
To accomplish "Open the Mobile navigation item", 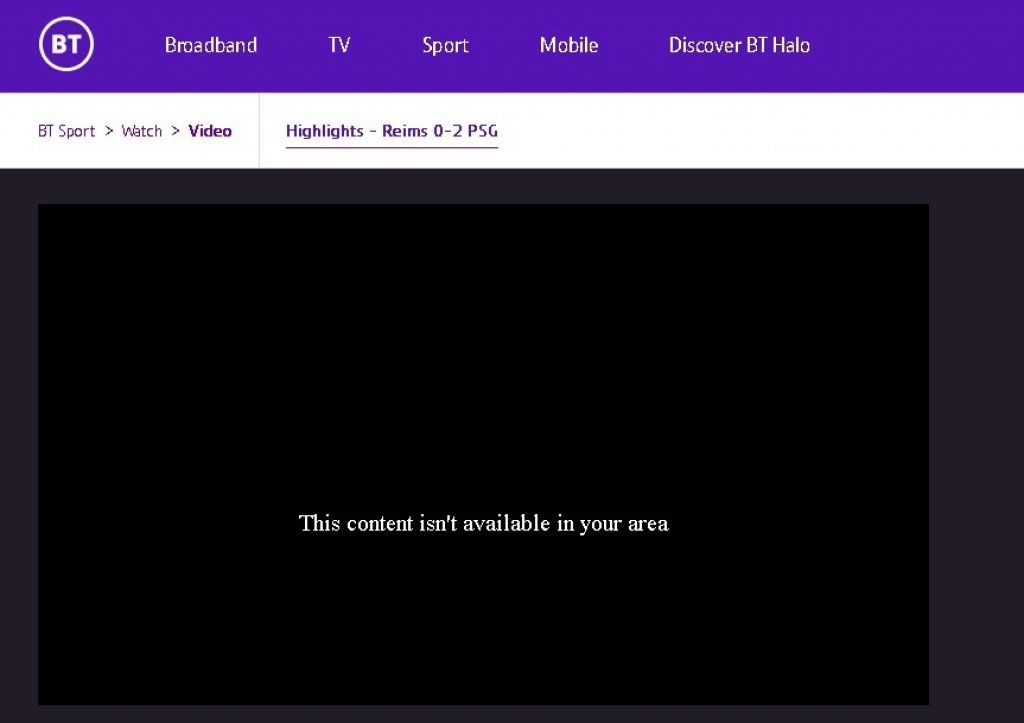I will (x=569, y=45).
